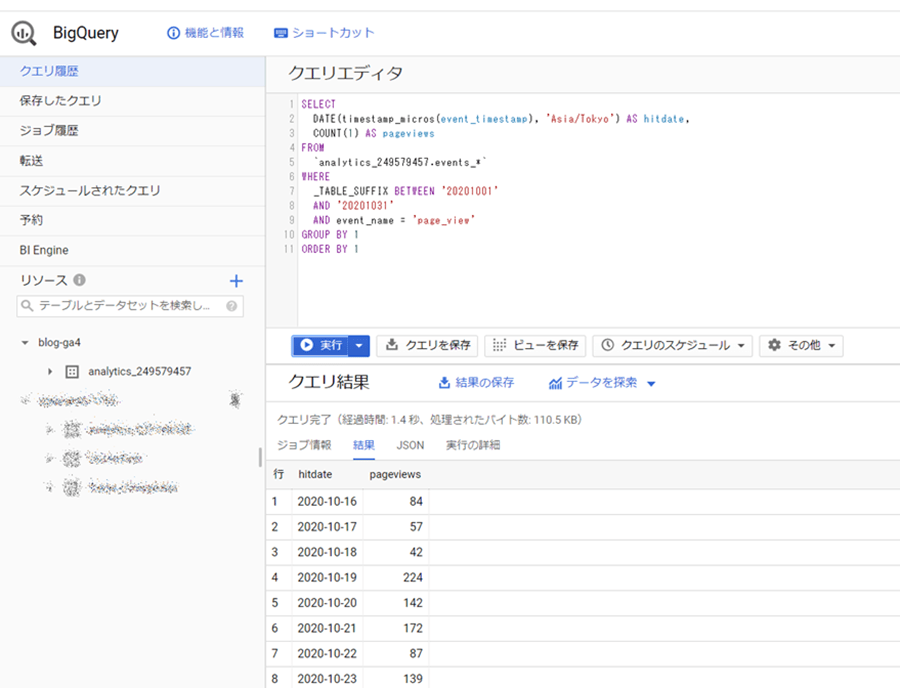Switch to the 実行の詳細 tab

click(473, 445)
